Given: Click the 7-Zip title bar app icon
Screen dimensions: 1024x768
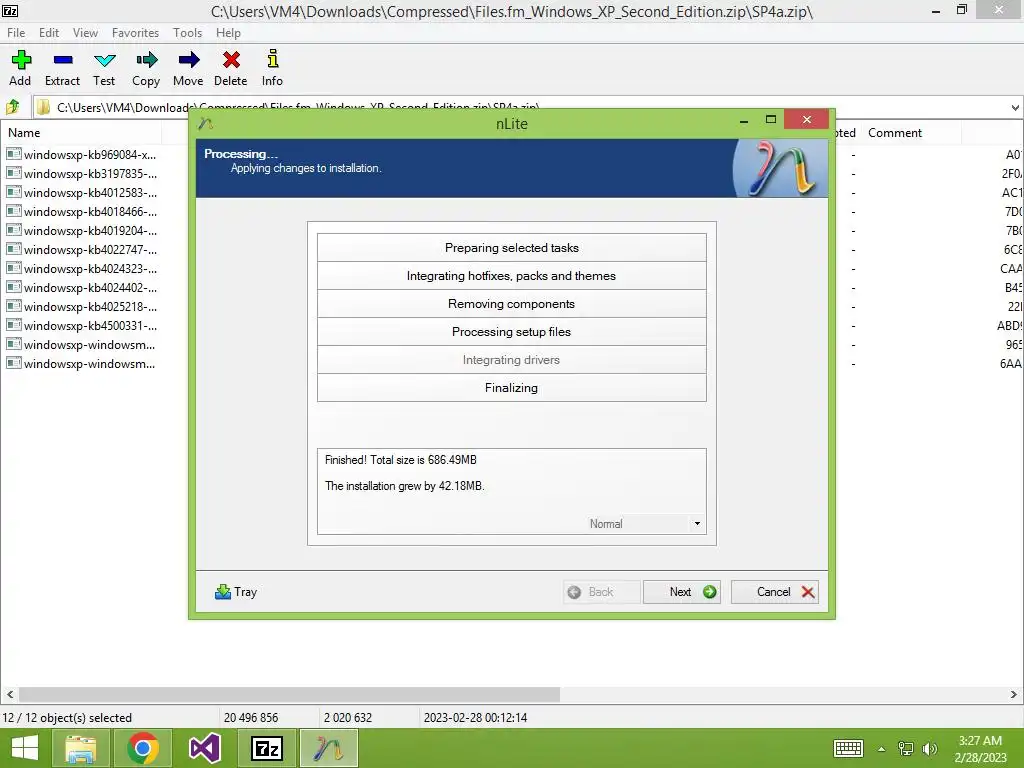Looking at the screenshot, I should (10, 10).
